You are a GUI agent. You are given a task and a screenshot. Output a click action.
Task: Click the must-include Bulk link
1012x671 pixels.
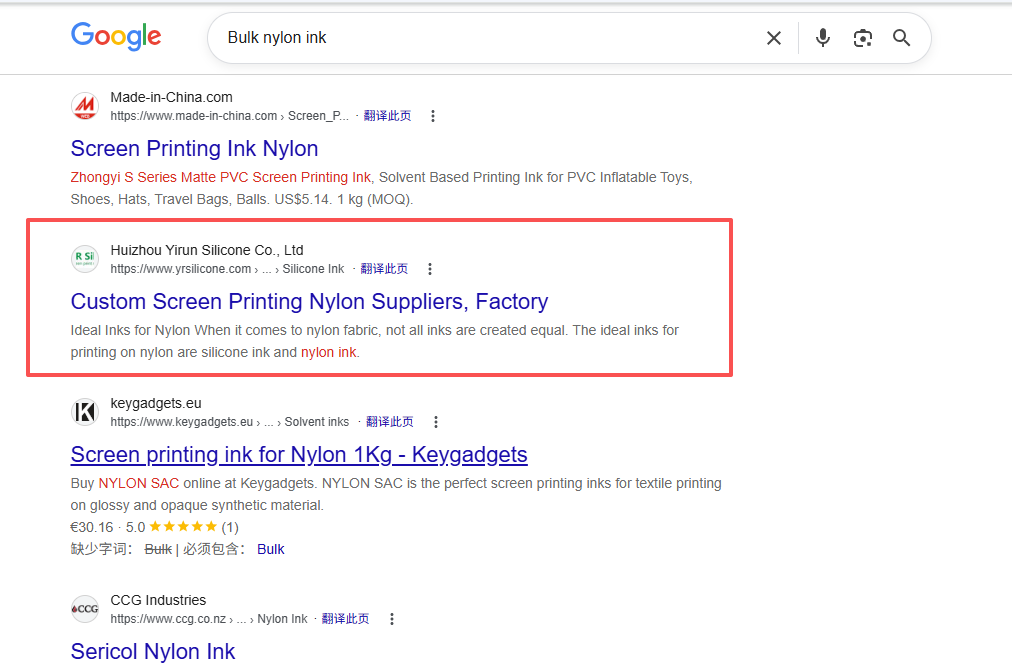click(270, 549)
